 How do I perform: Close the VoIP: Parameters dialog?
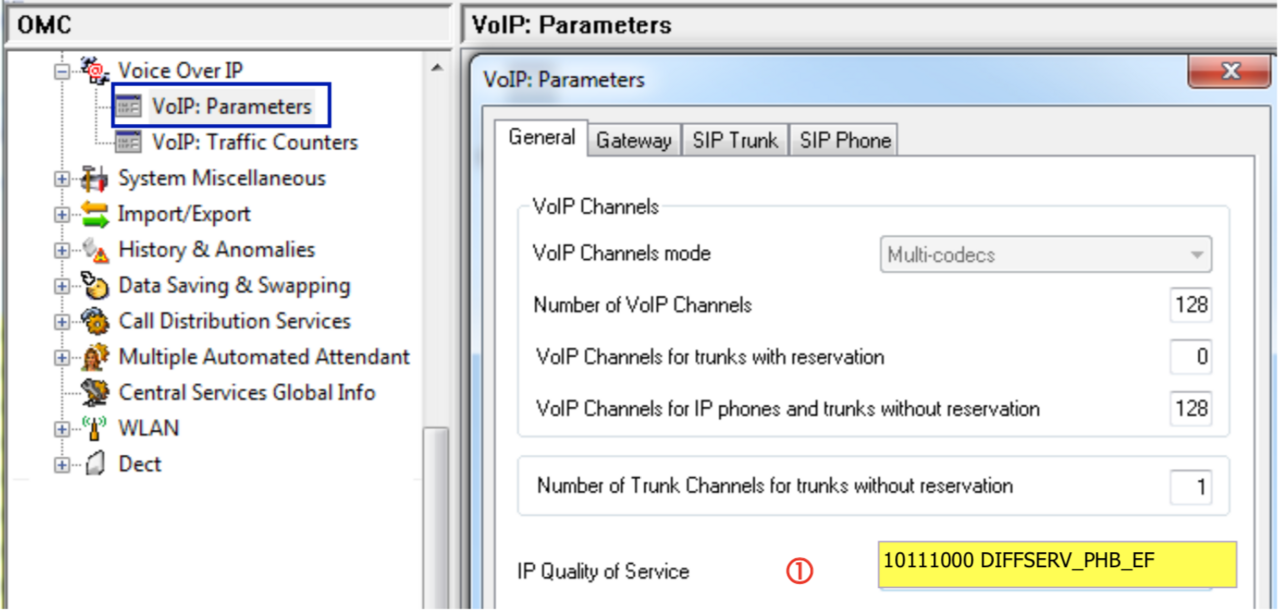coord(1229,72)
